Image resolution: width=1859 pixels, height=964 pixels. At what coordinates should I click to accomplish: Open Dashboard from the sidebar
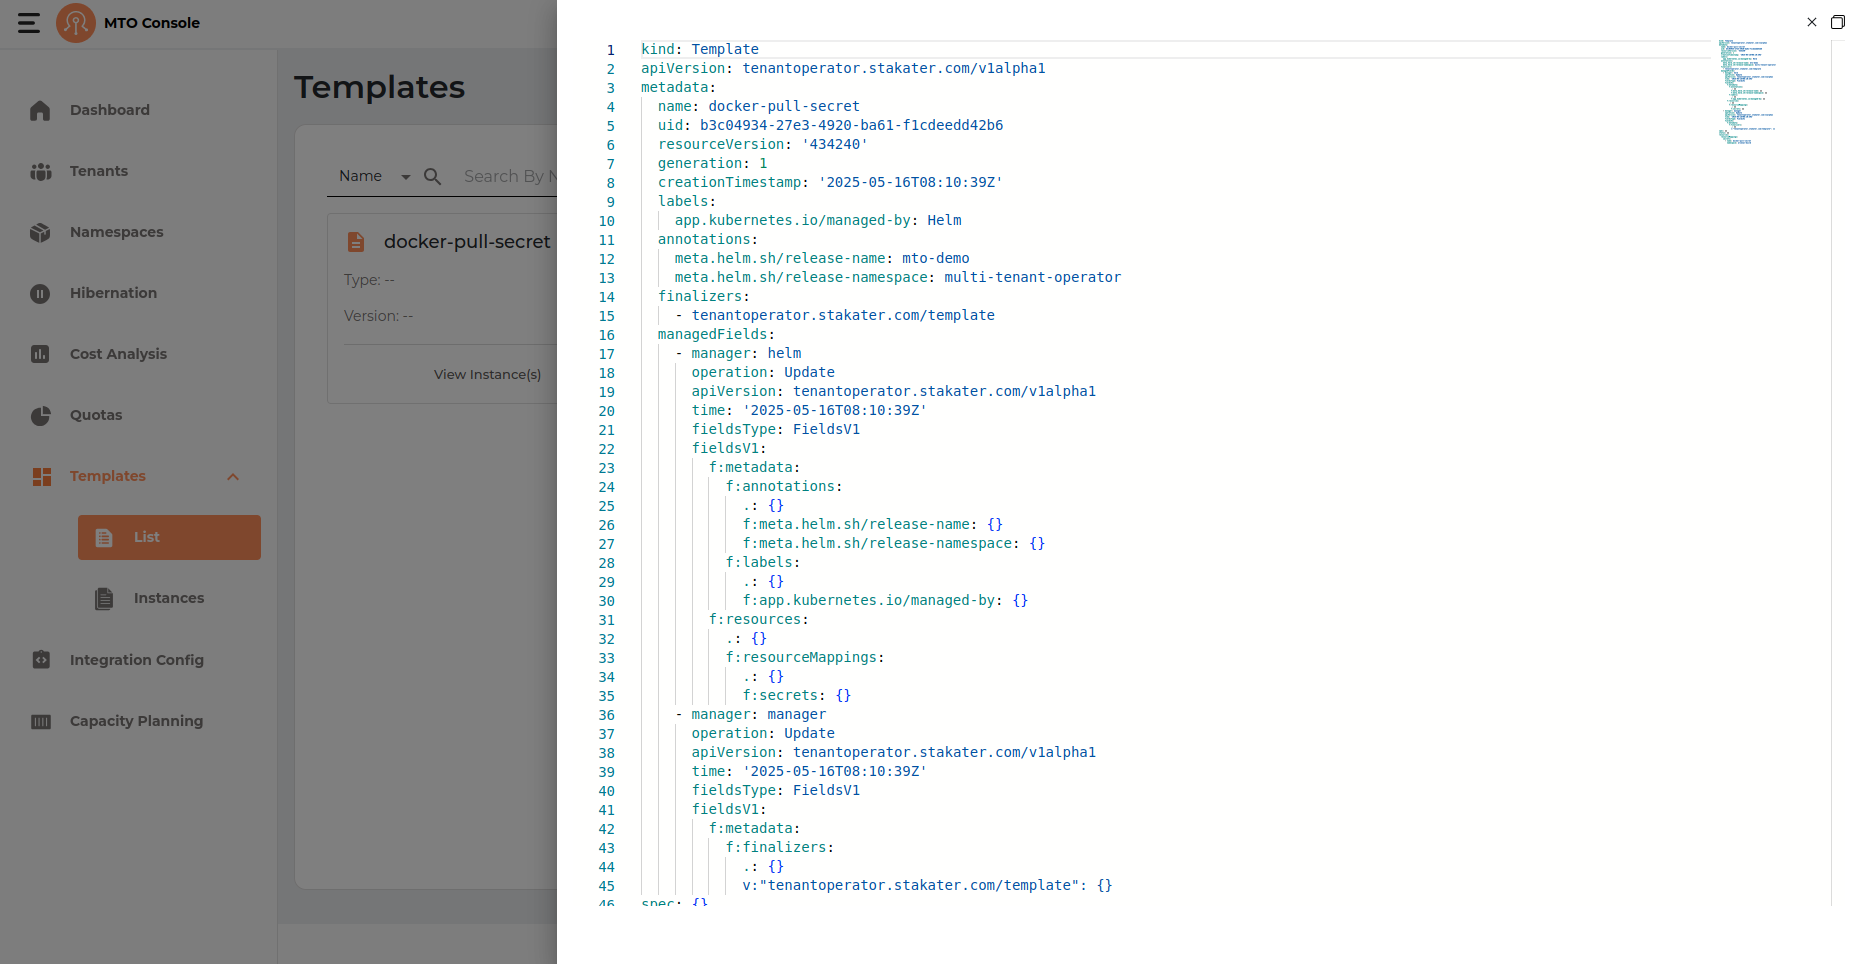tap(109, 110)
